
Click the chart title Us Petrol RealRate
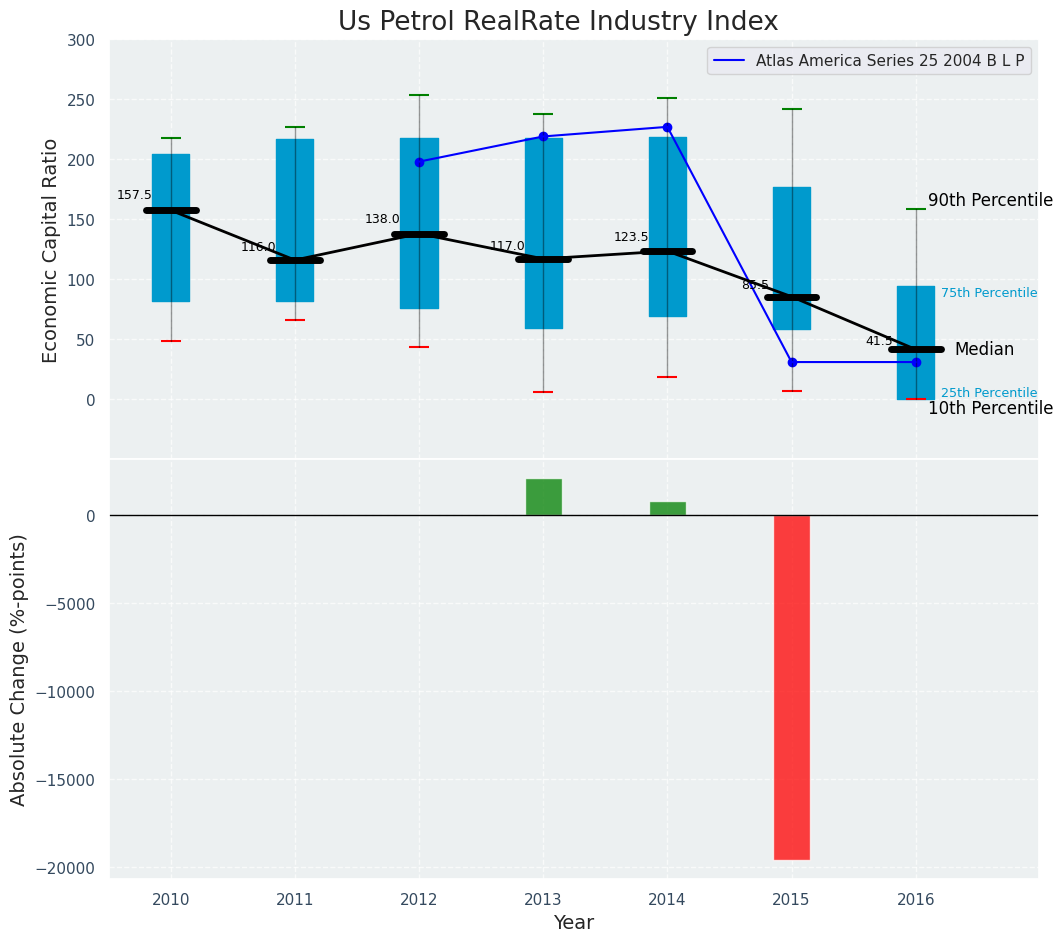pos(557,22)
